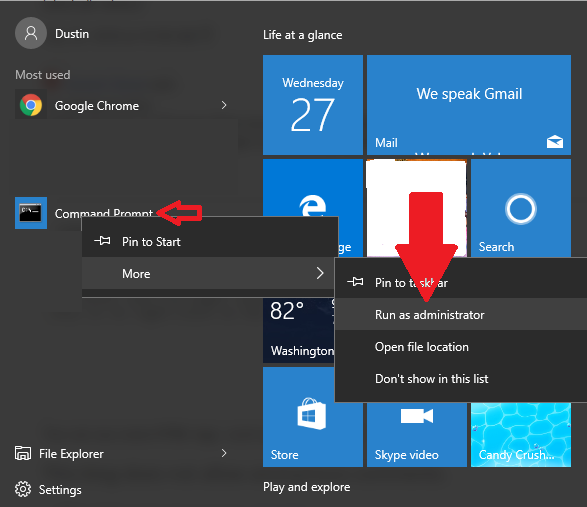Open the File Explorer folder icon
This screenshot has width=587, height=507.
(x=23, y=453)
